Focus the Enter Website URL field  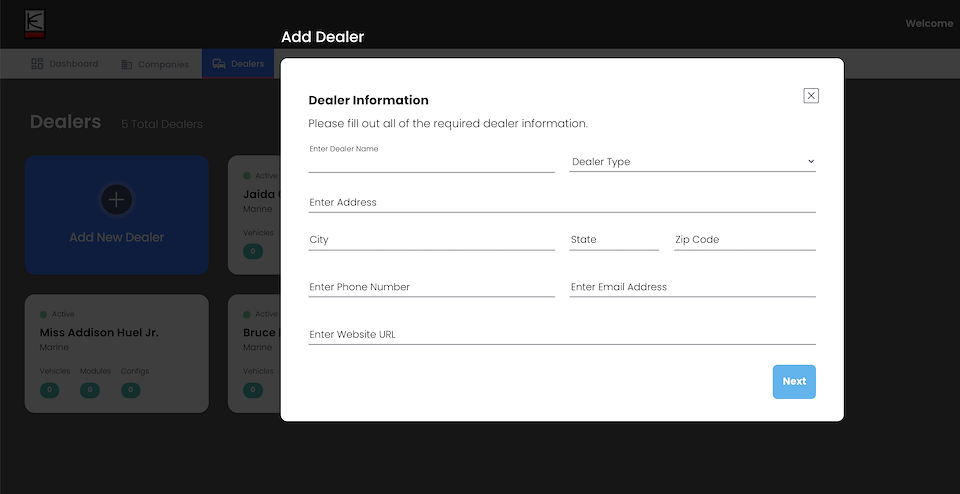[x=562, y=335]
